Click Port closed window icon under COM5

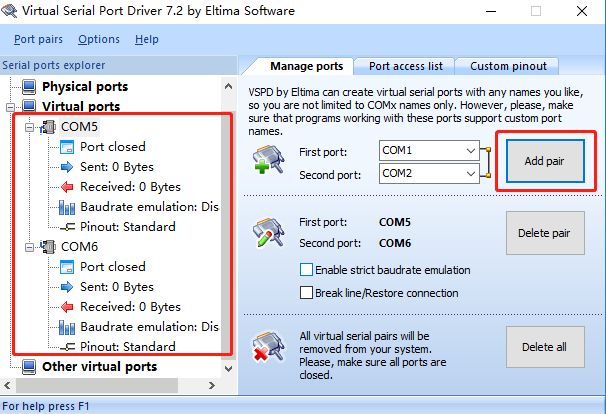(x=67, y=147)
